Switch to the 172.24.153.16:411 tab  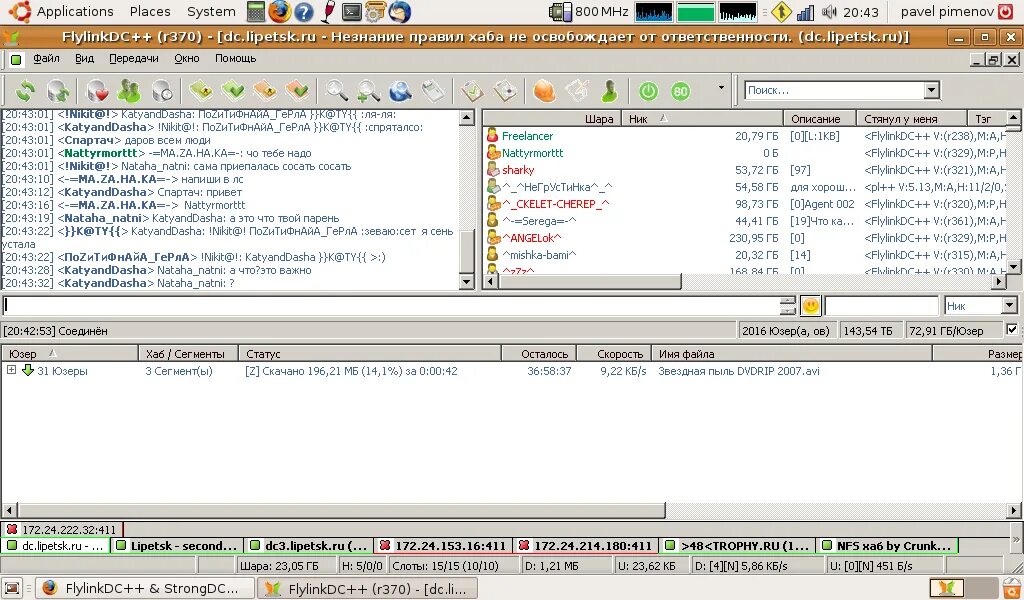click(x=443, y=545)
